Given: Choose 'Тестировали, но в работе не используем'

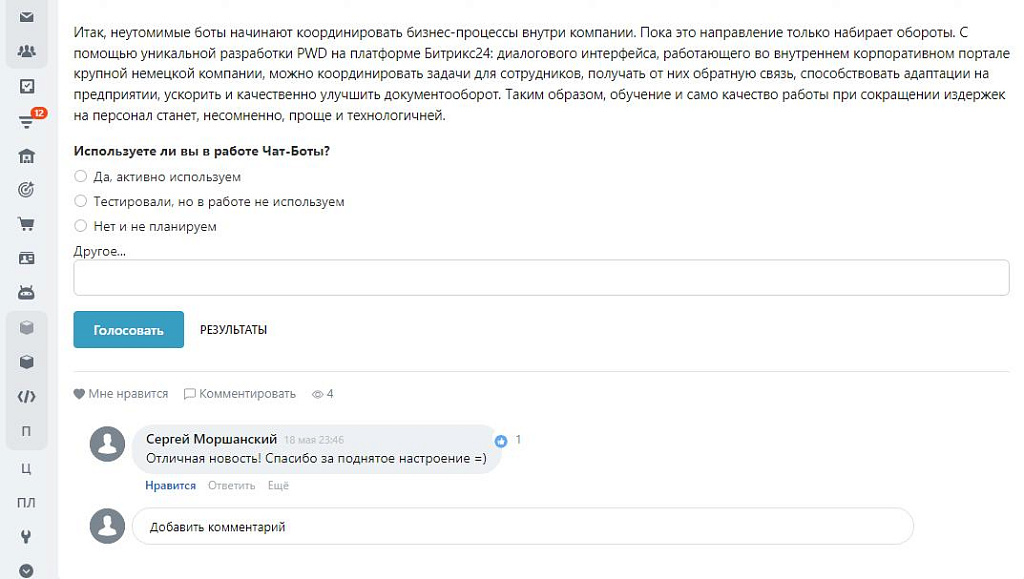Looking at the screenshot, I should (80, 201).
